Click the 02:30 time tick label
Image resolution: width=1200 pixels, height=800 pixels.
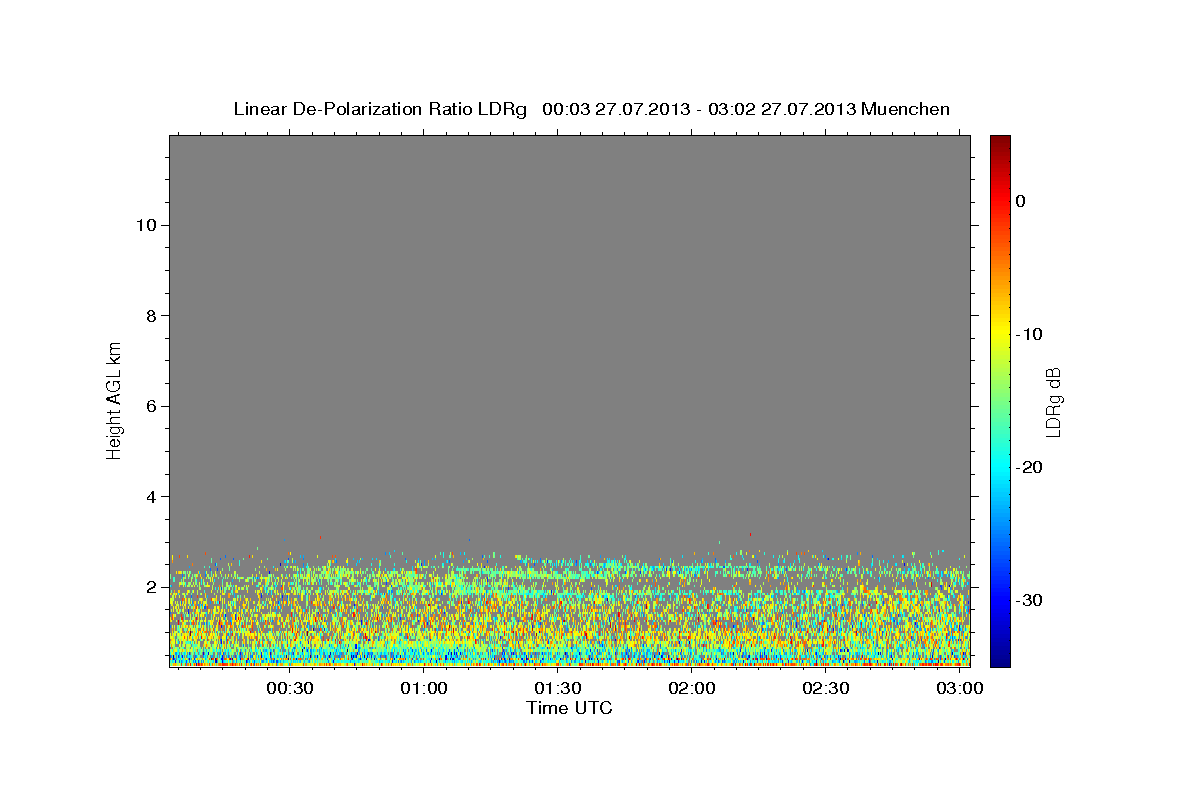tap(826, 689)
